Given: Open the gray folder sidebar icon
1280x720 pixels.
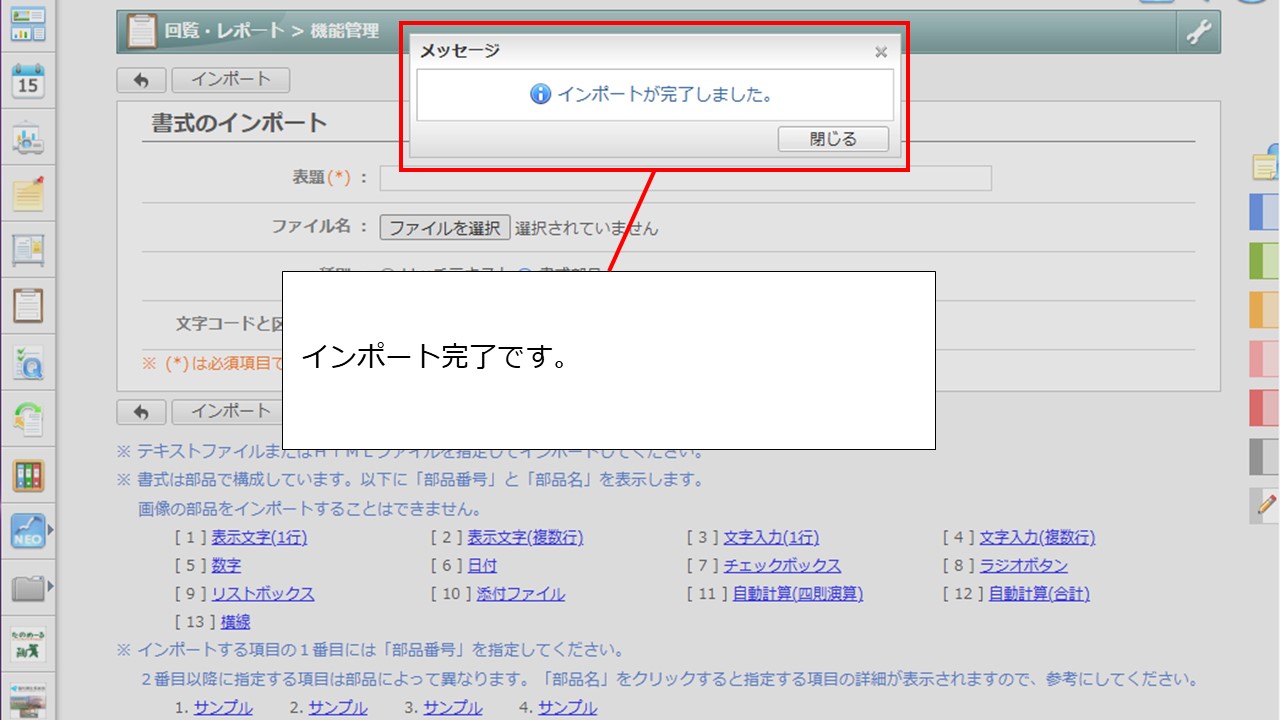Looking at the screenshot, I should coord(28,587).
